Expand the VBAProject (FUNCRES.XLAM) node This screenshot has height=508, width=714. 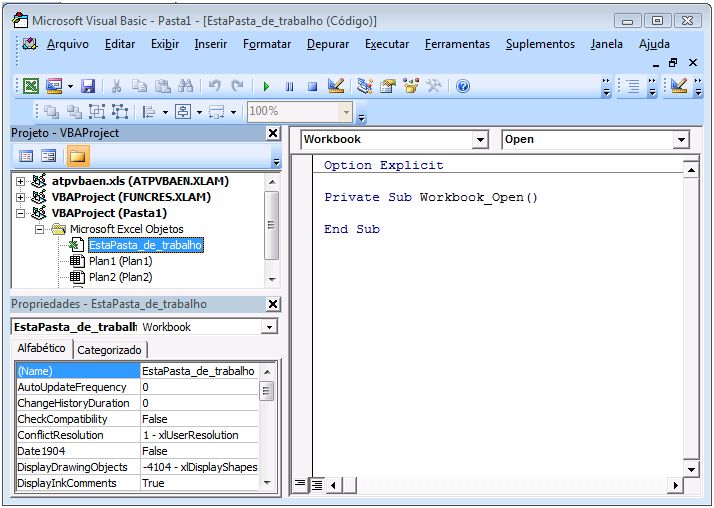coord(20,197)
